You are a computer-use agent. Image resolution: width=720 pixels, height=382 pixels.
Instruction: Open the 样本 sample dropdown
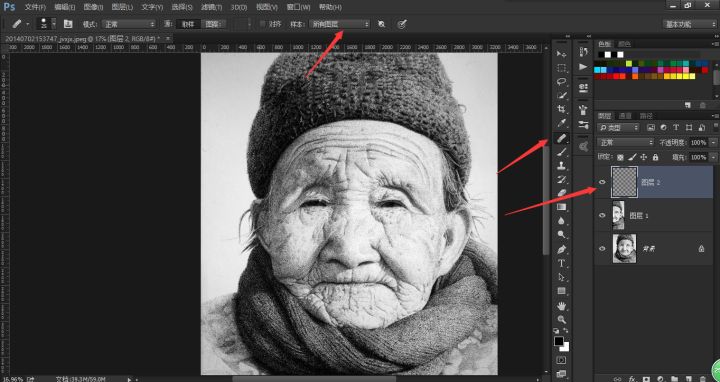[339, 24]
